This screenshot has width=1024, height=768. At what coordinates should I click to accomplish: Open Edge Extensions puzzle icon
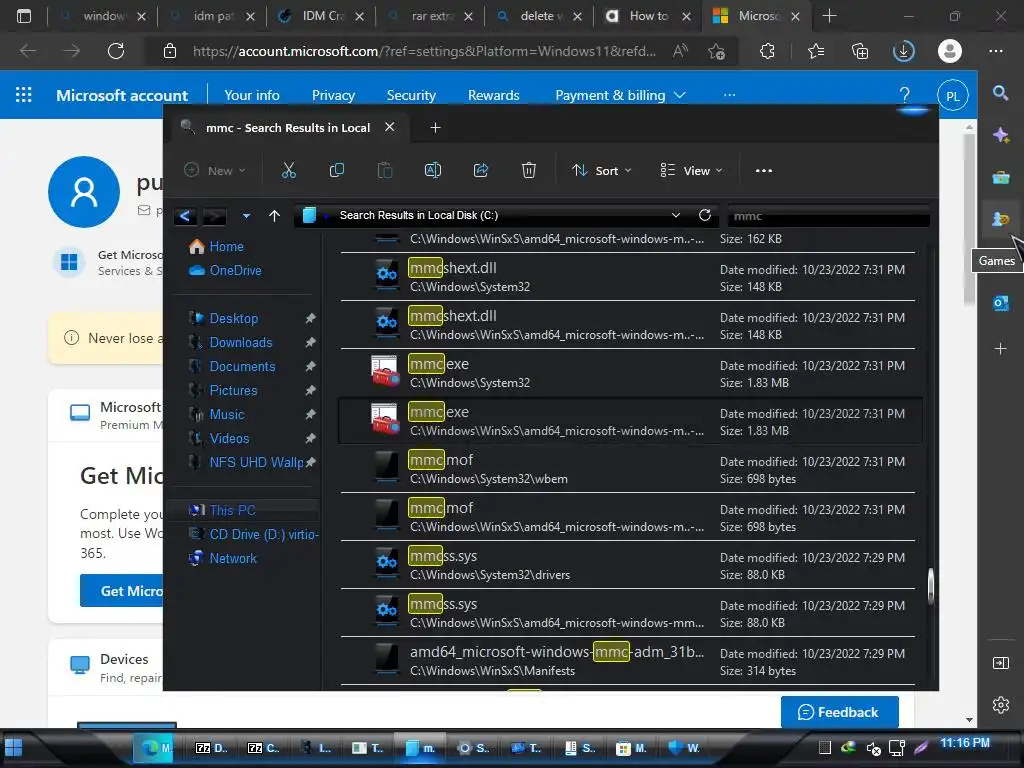point(767,51)
